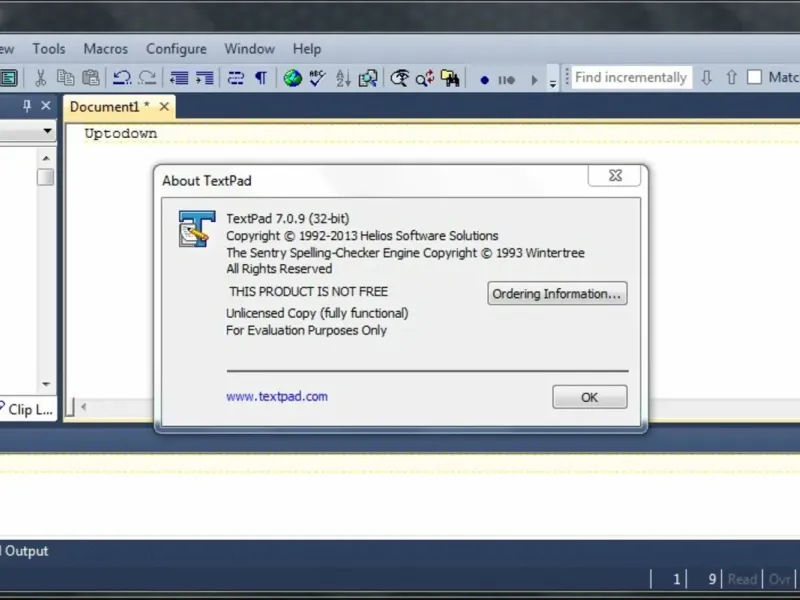Find previous with the up arrow

pos(732,78)
